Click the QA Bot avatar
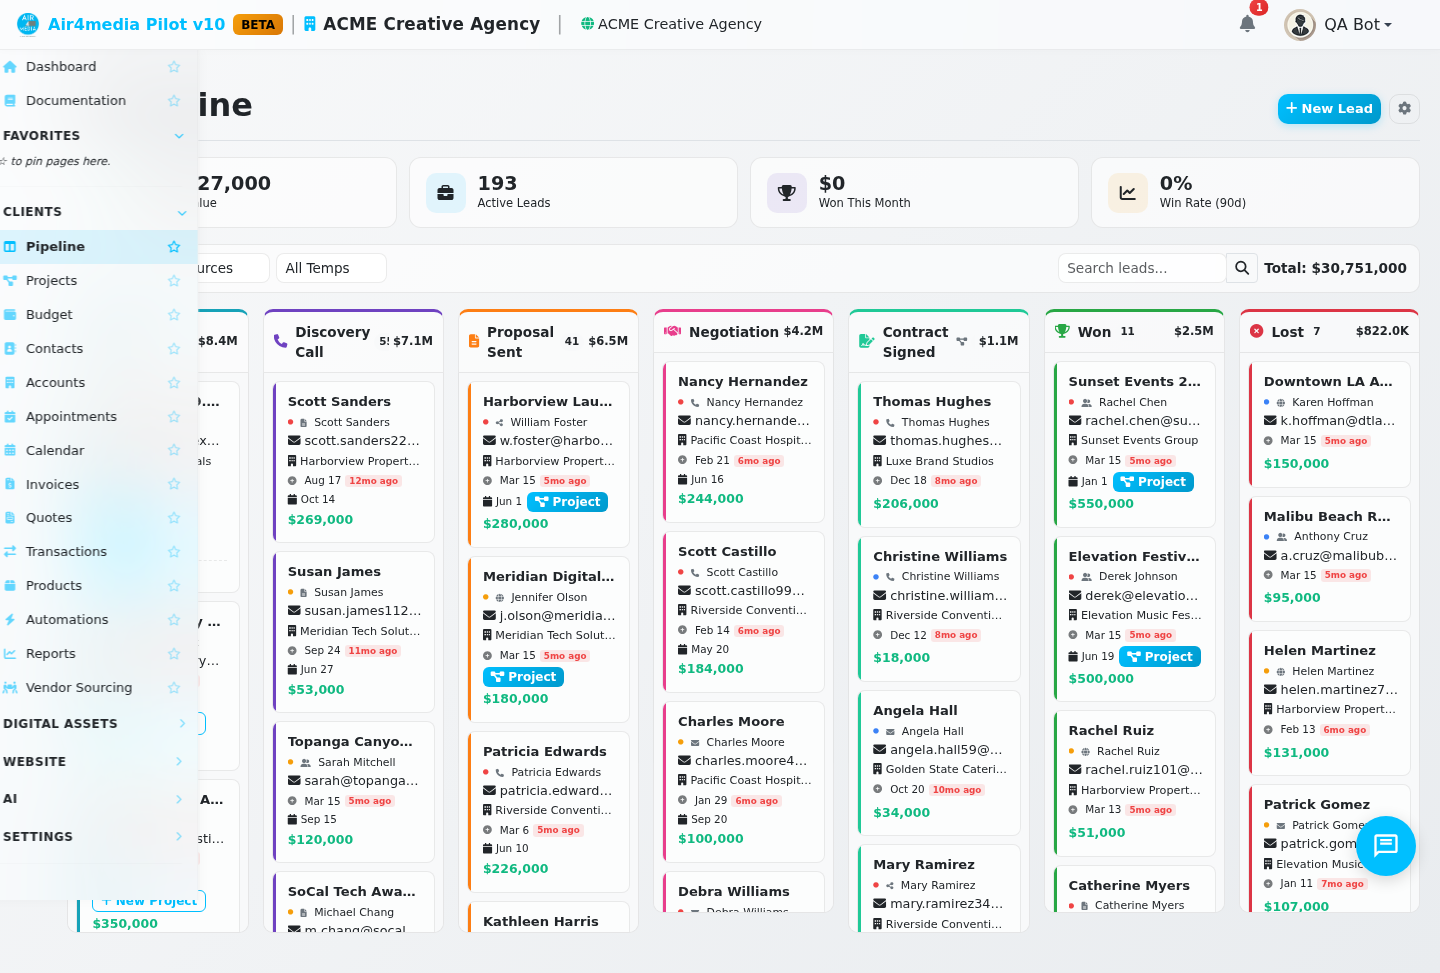Screen dimensions: 1440x973 [x=1300, y=24]
